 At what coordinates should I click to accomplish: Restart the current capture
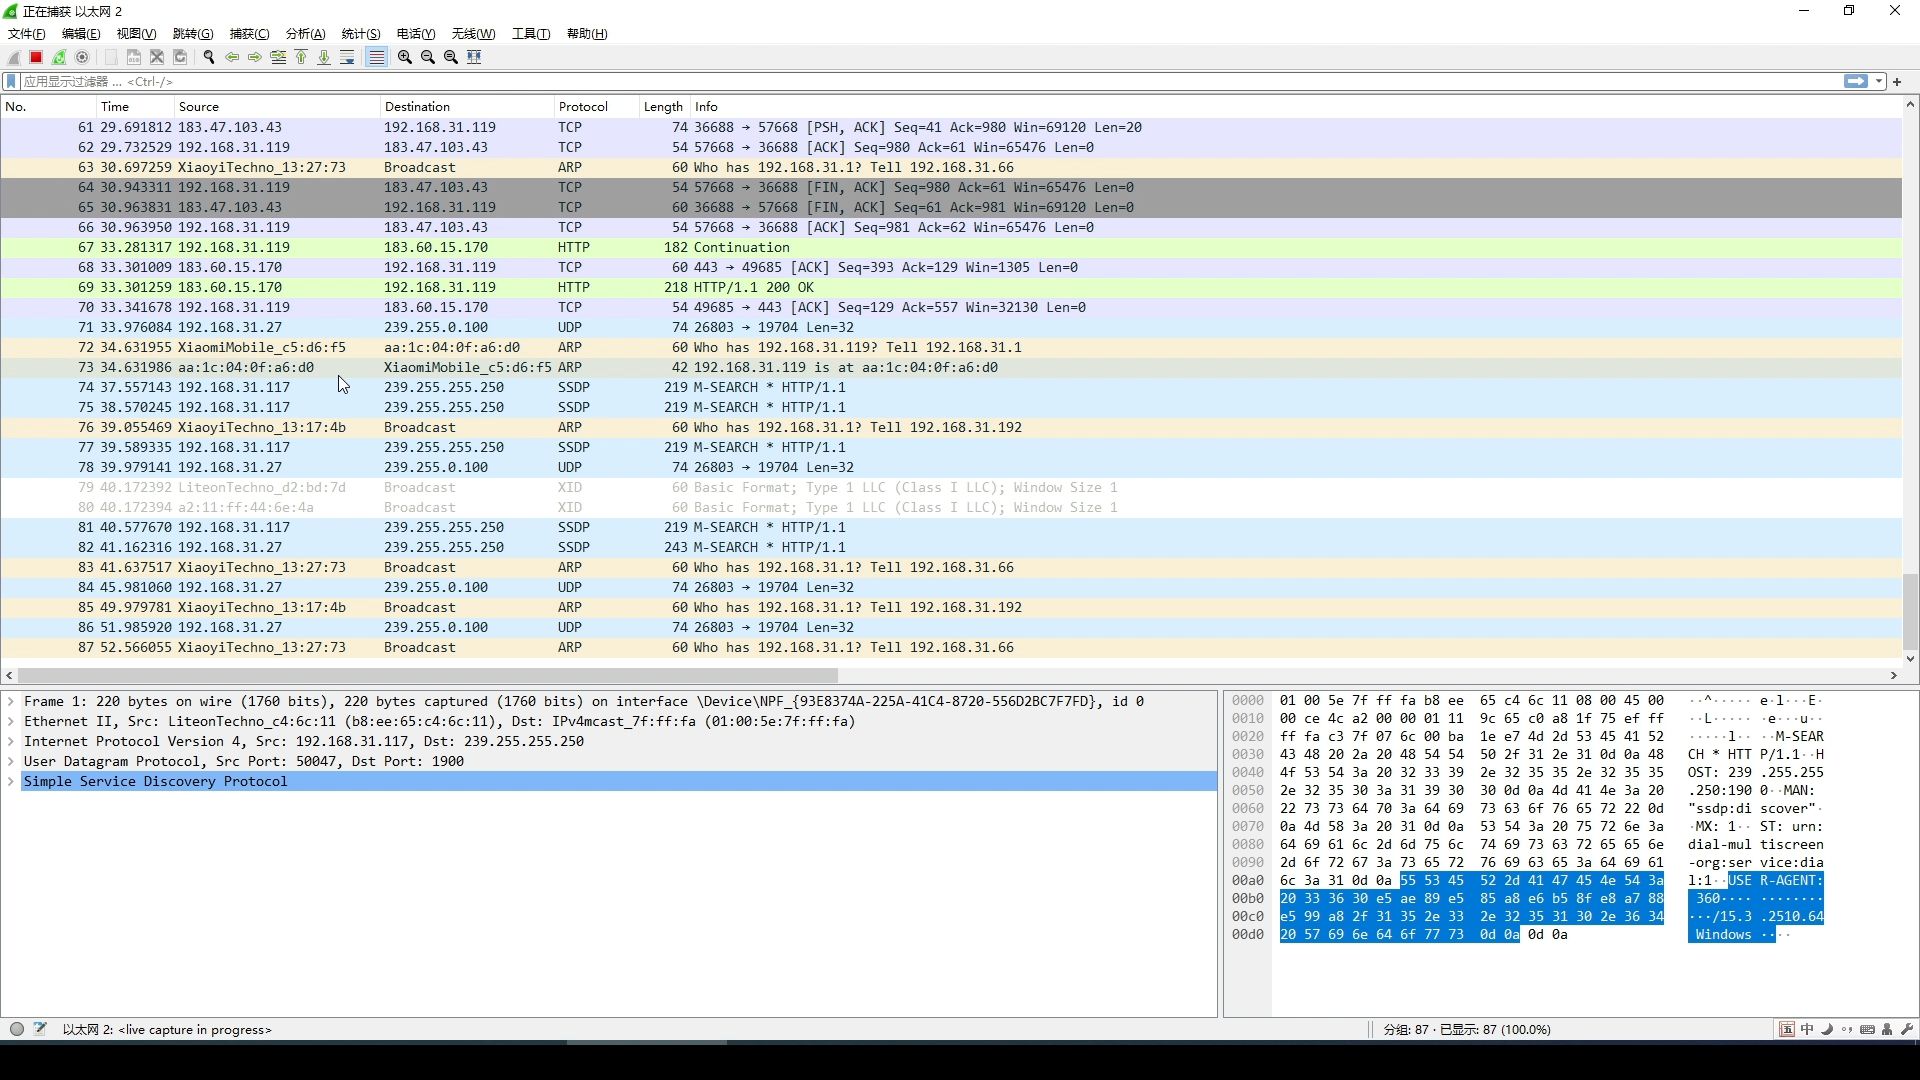(x=58, y=57)
